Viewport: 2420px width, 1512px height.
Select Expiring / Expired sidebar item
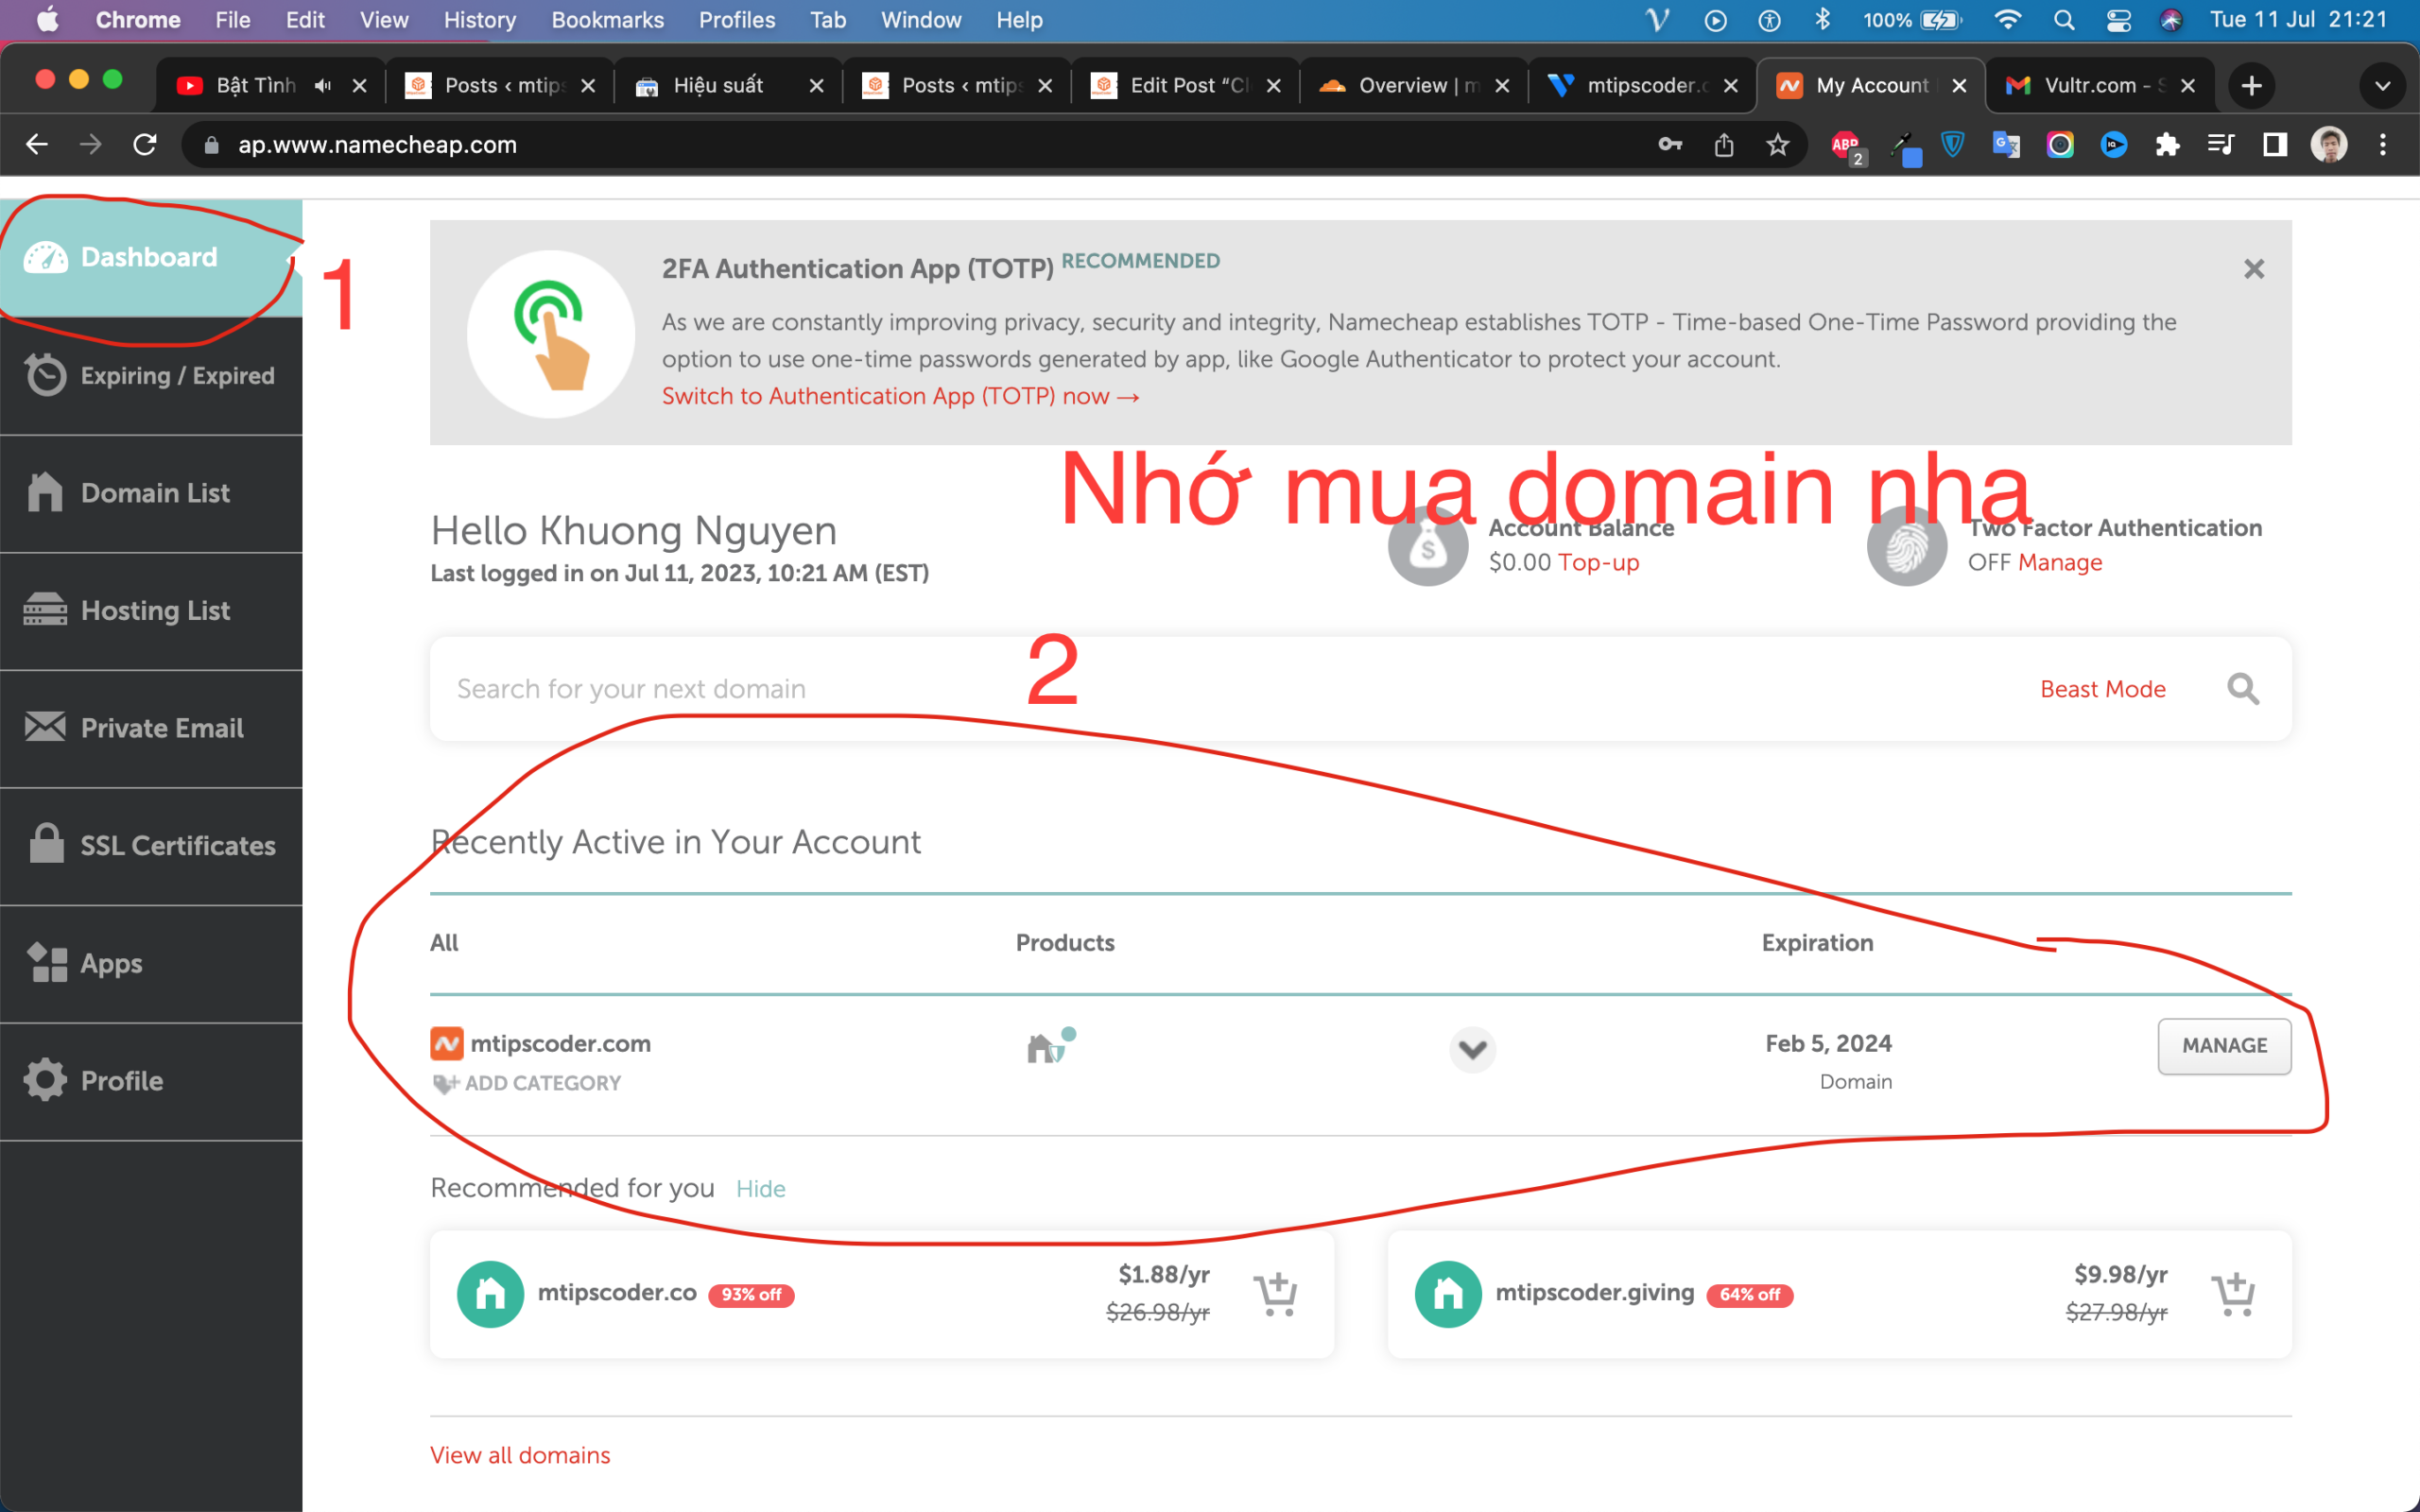click(x=176, y=374)
